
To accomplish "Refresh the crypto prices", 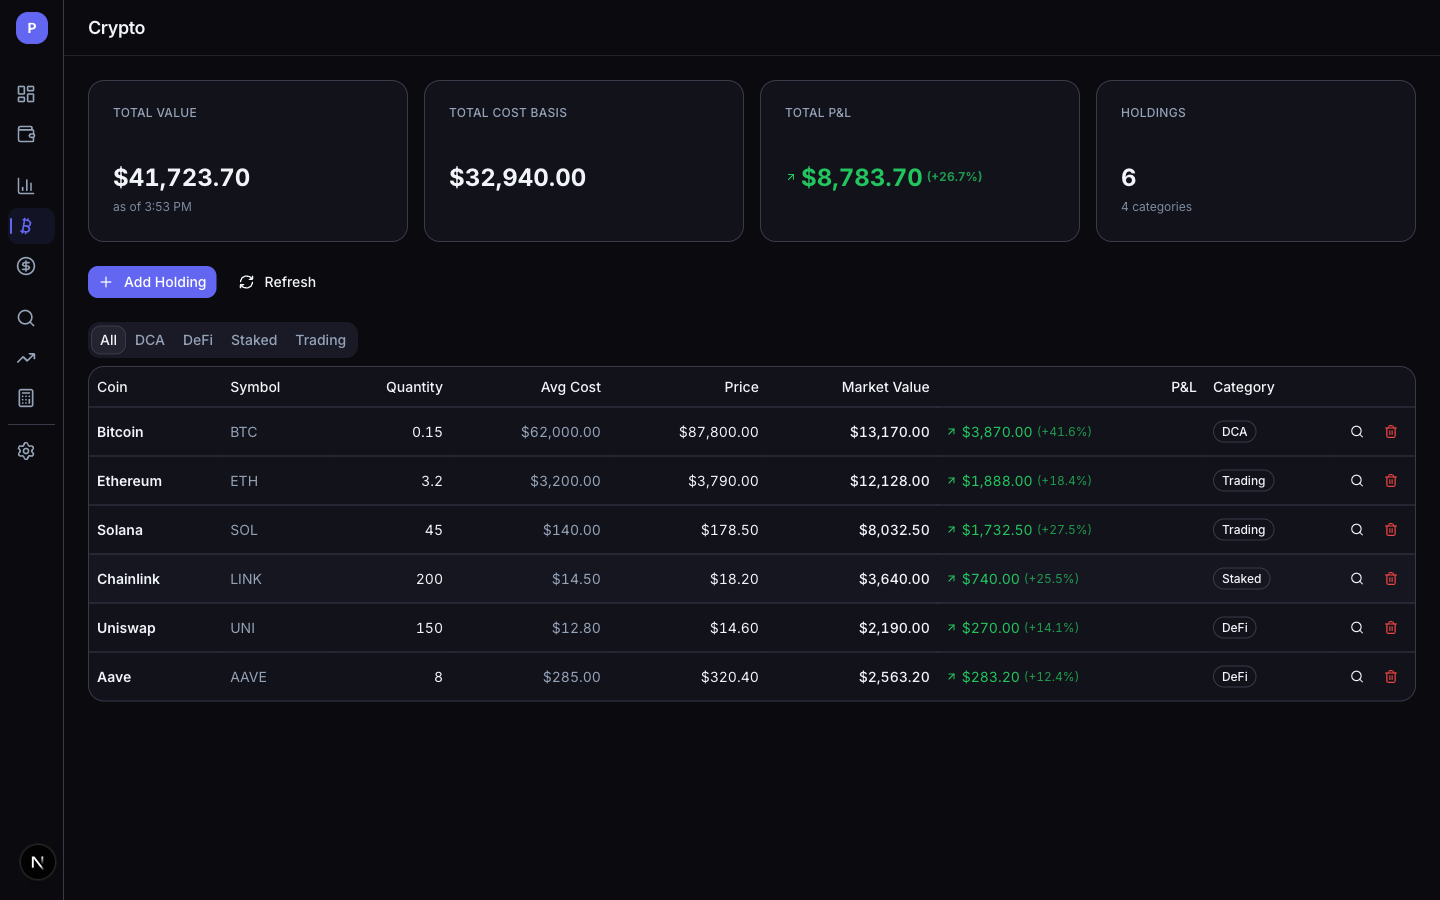I will tap(277, 282).
